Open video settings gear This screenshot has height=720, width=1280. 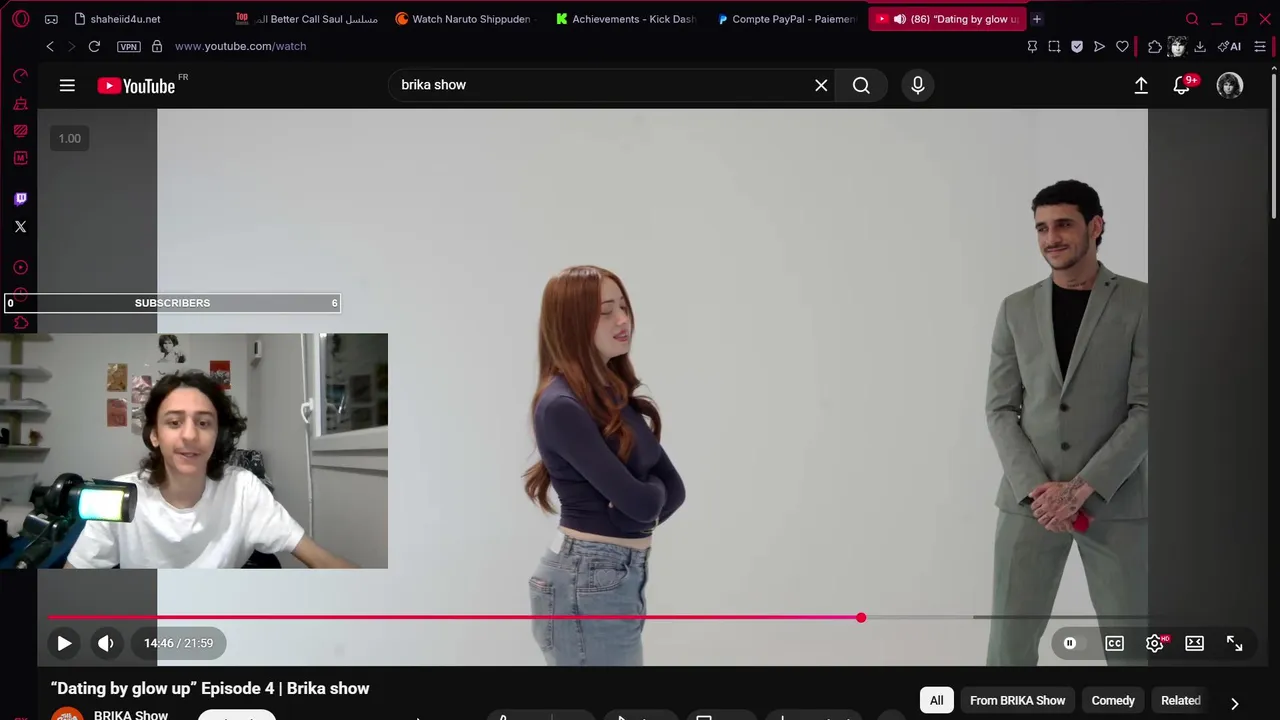tap(1155, 643)
